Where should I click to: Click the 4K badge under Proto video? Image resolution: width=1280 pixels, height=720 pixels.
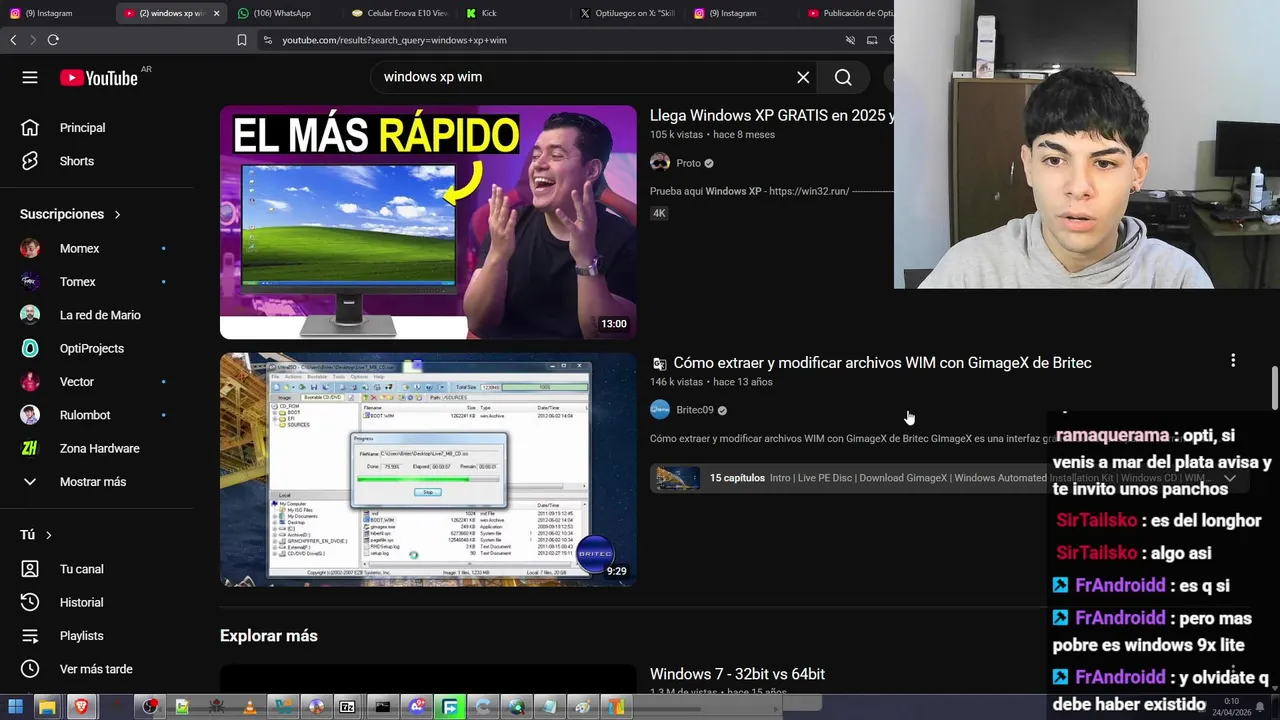(659, 213)
